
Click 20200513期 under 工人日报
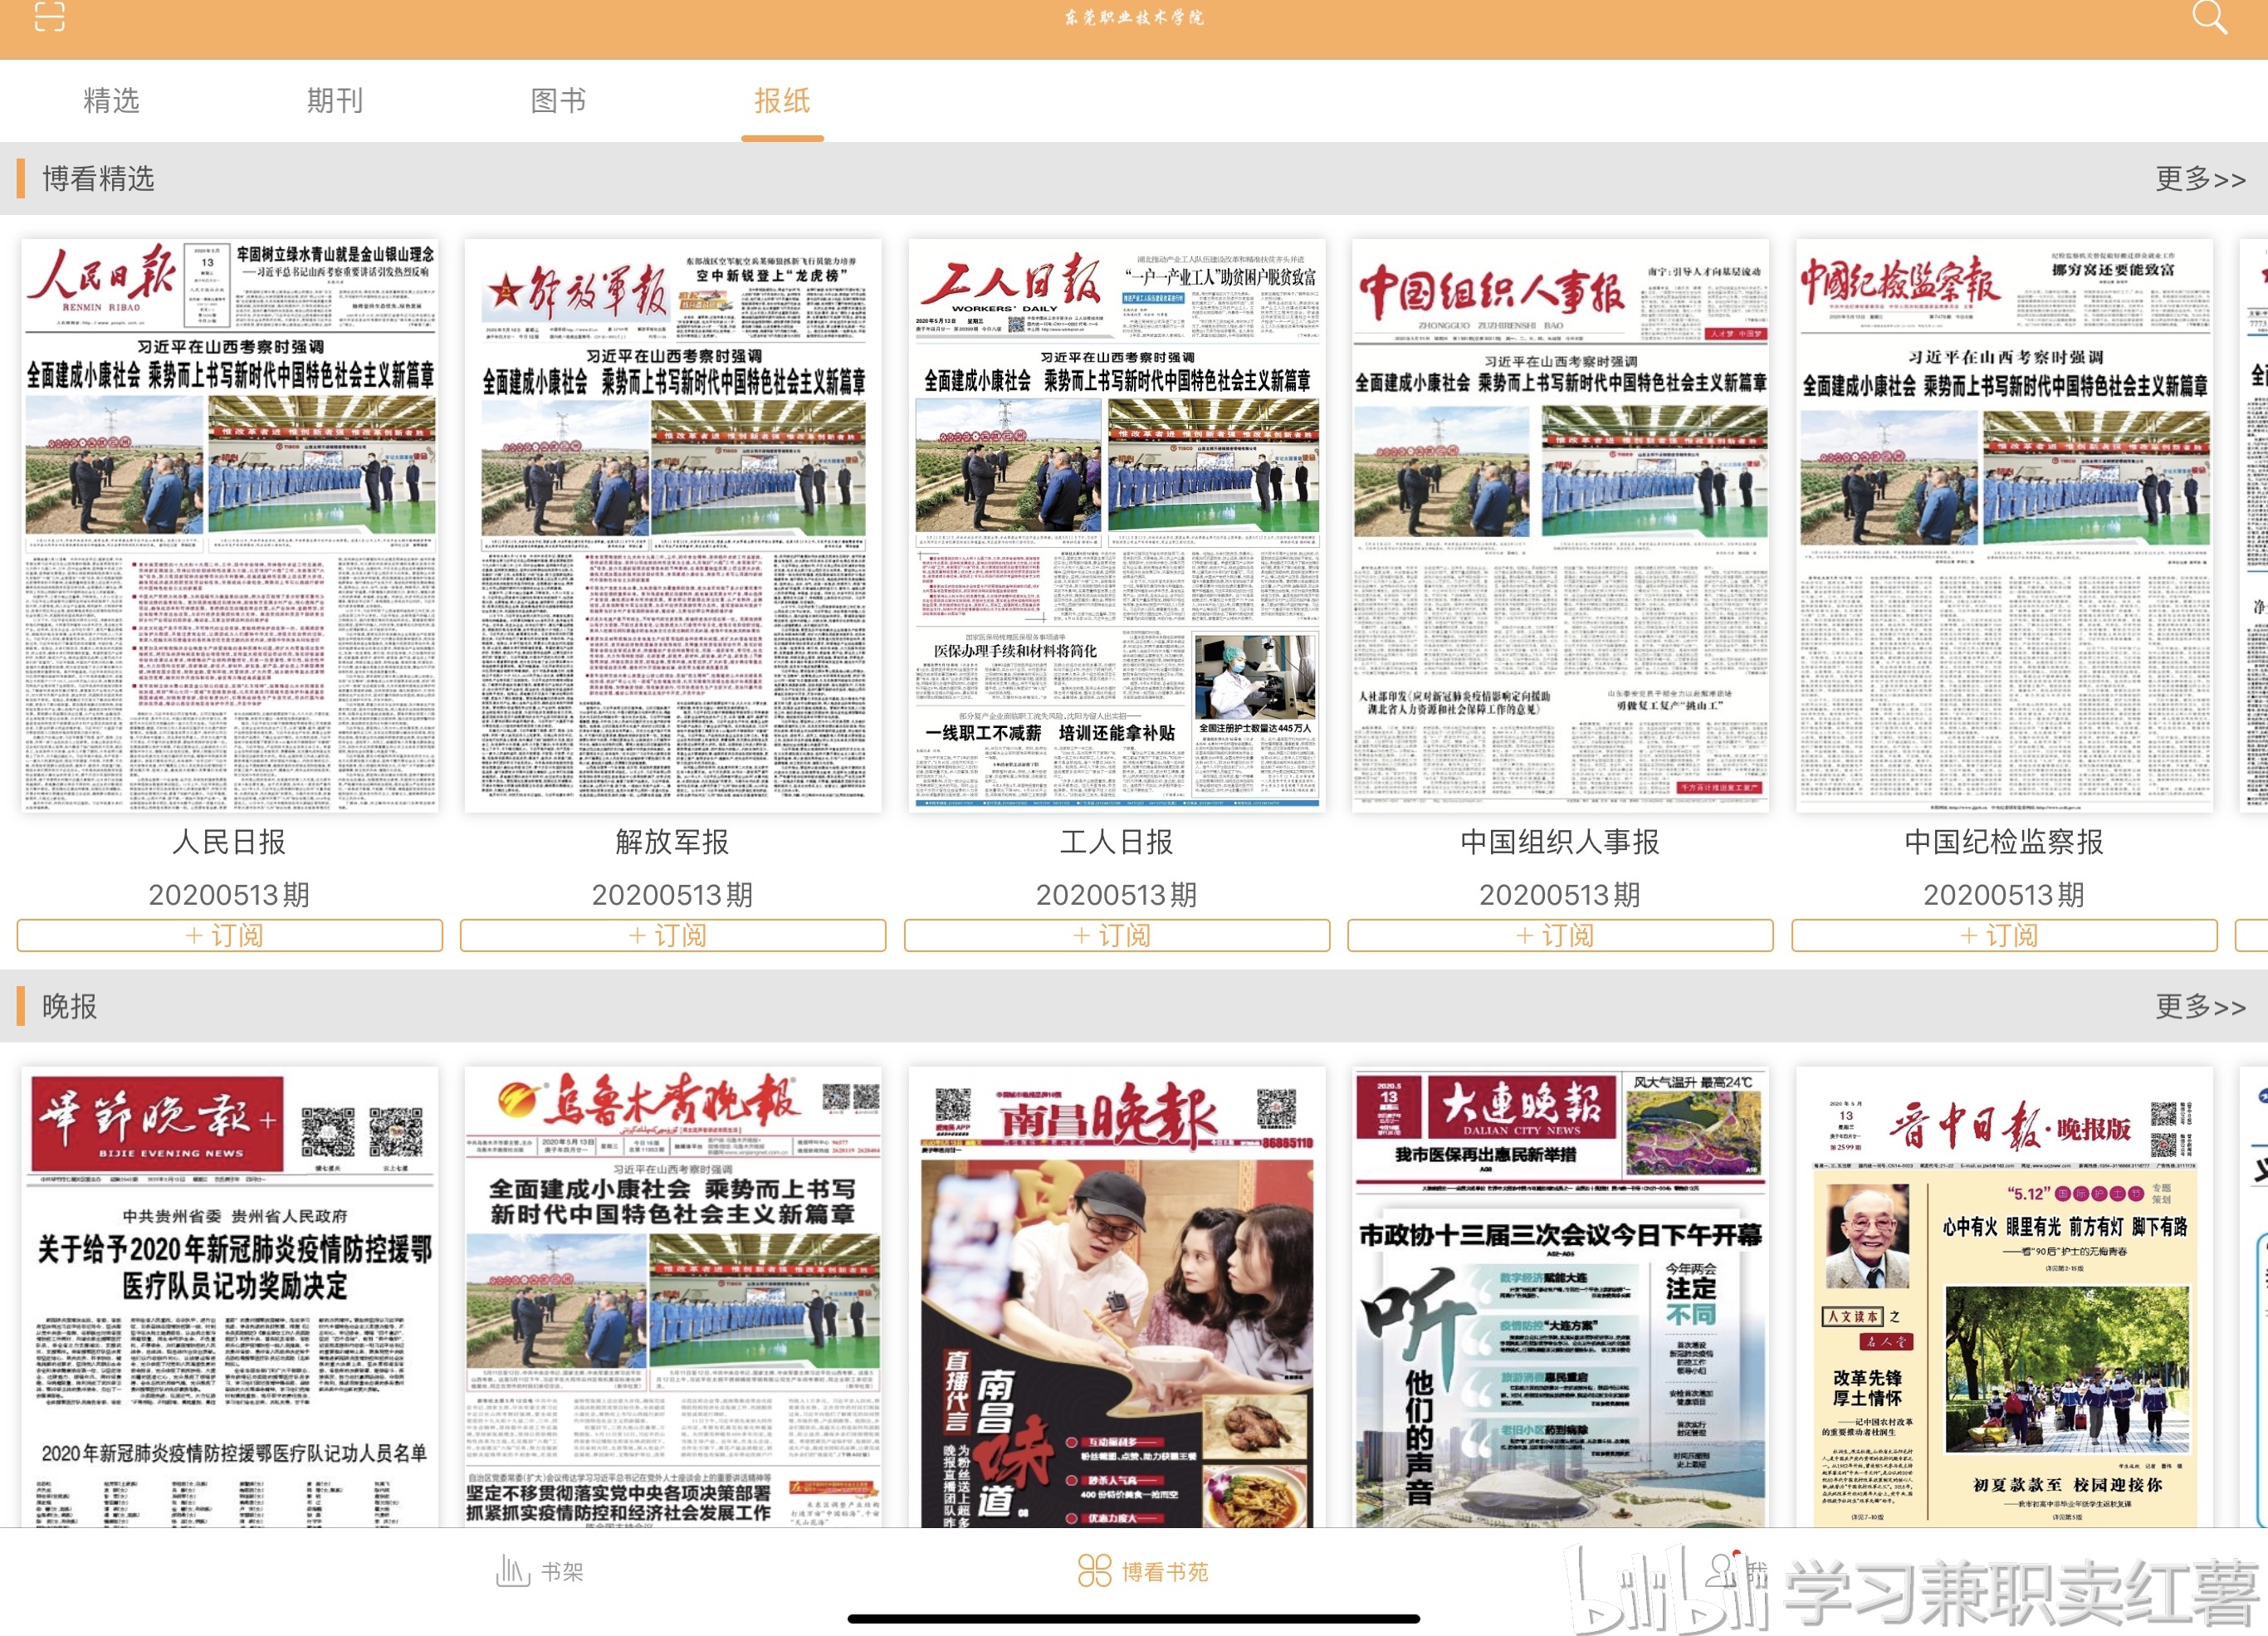(x=1117, y=895)
